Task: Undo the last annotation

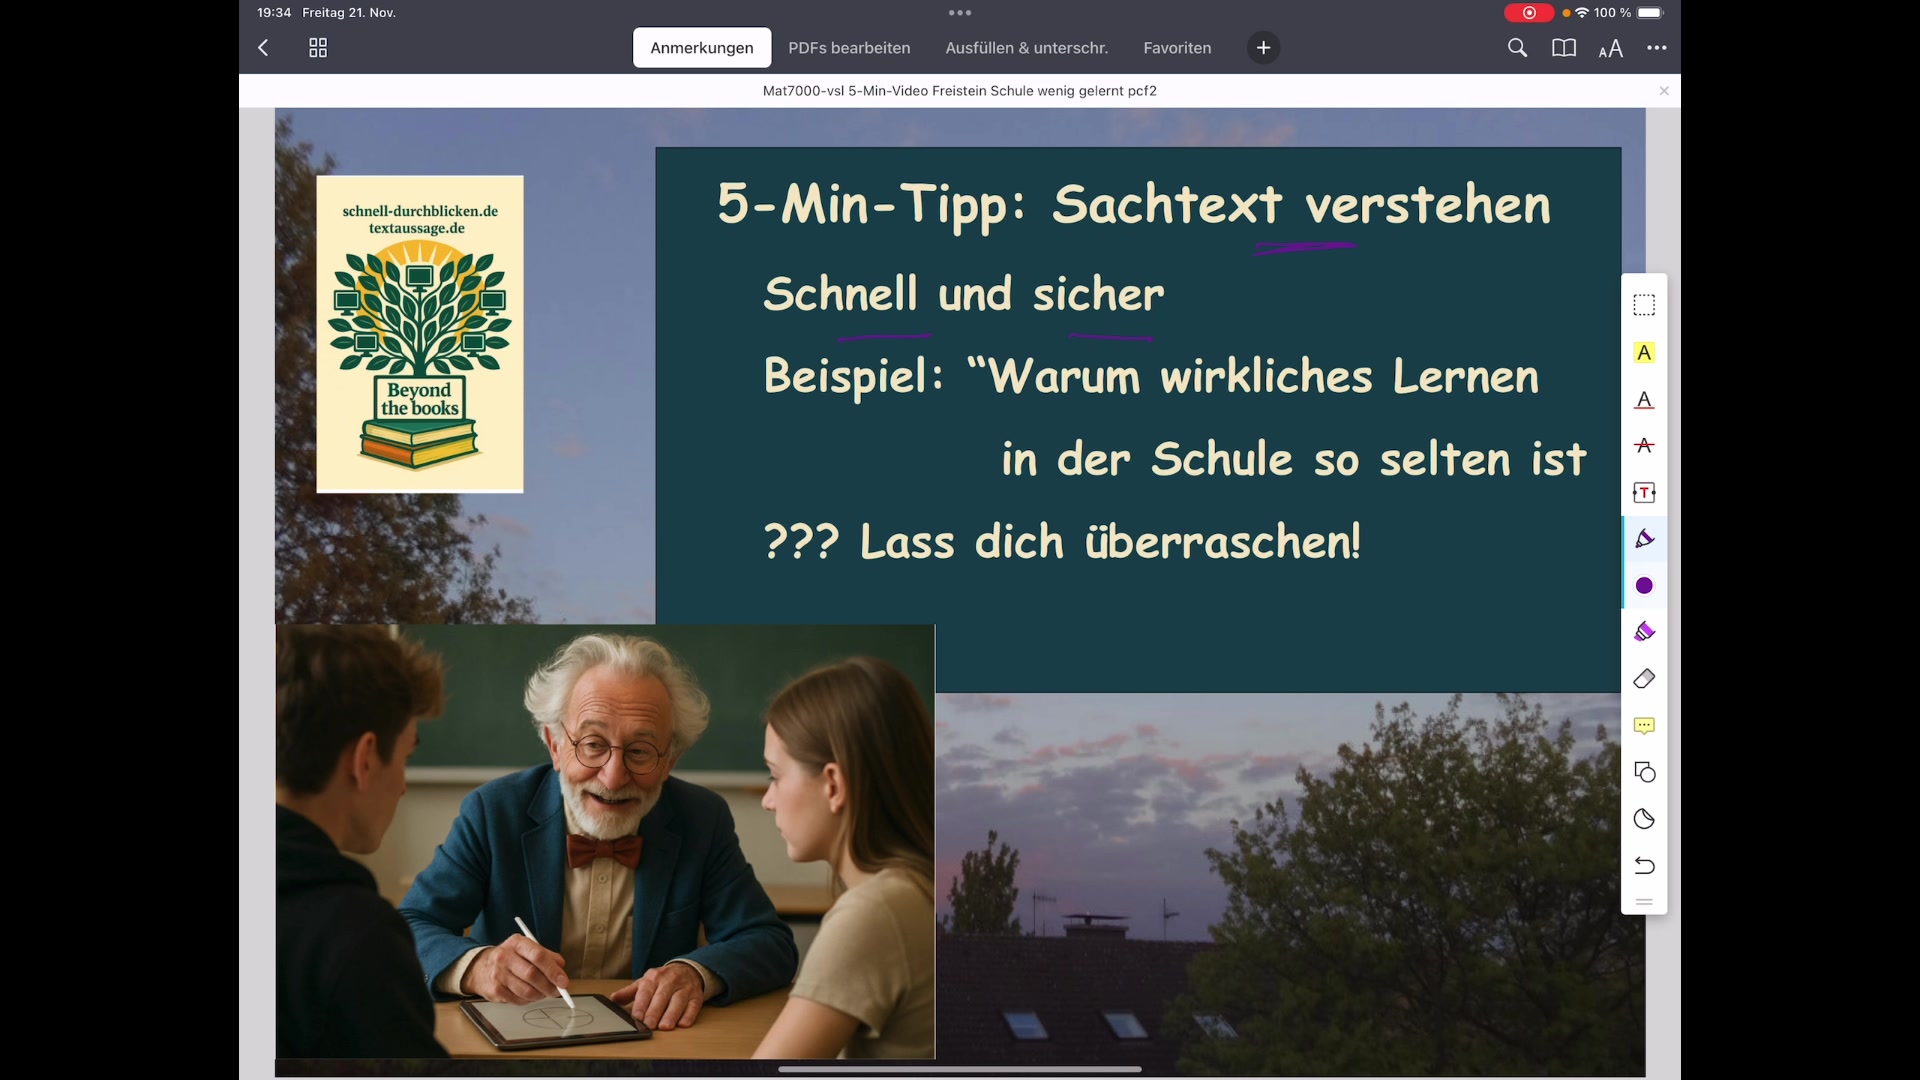Action: pyautogui.click(x=1644, y=866)
